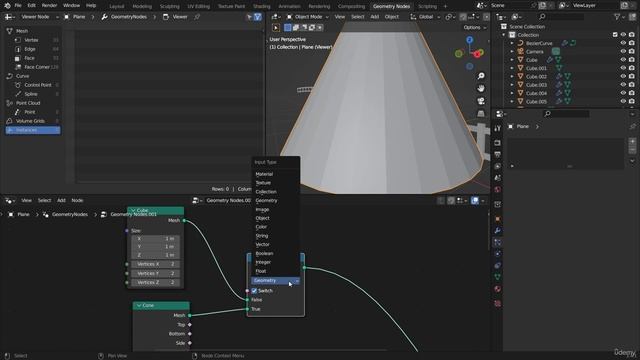Click the pan hand icon in the viewport
The image size is (640, 360).
click(481, 89)
